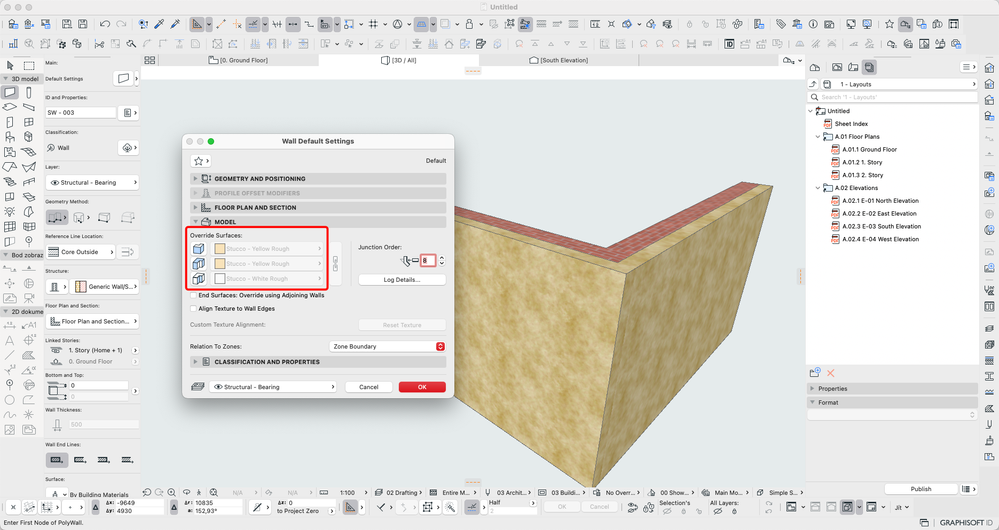Collapse the A.01 Floor Plans folder
Screen dimensions: 999x530
click(x=818, y=136)
